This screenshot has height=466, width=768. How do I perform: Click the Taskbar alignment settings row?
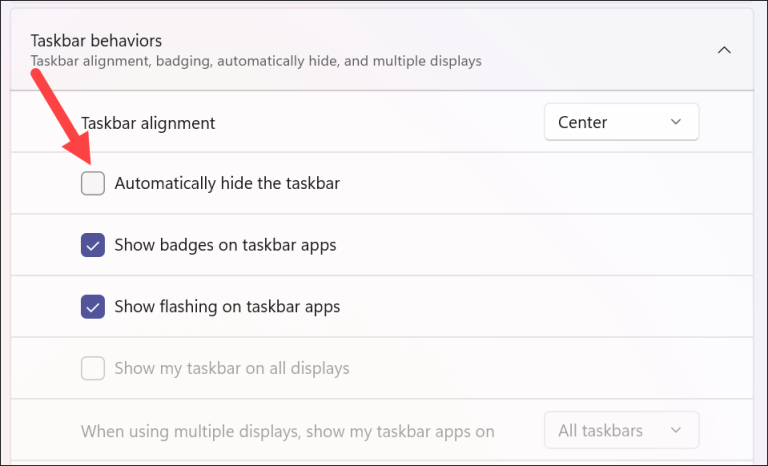(x=382, y=122)
